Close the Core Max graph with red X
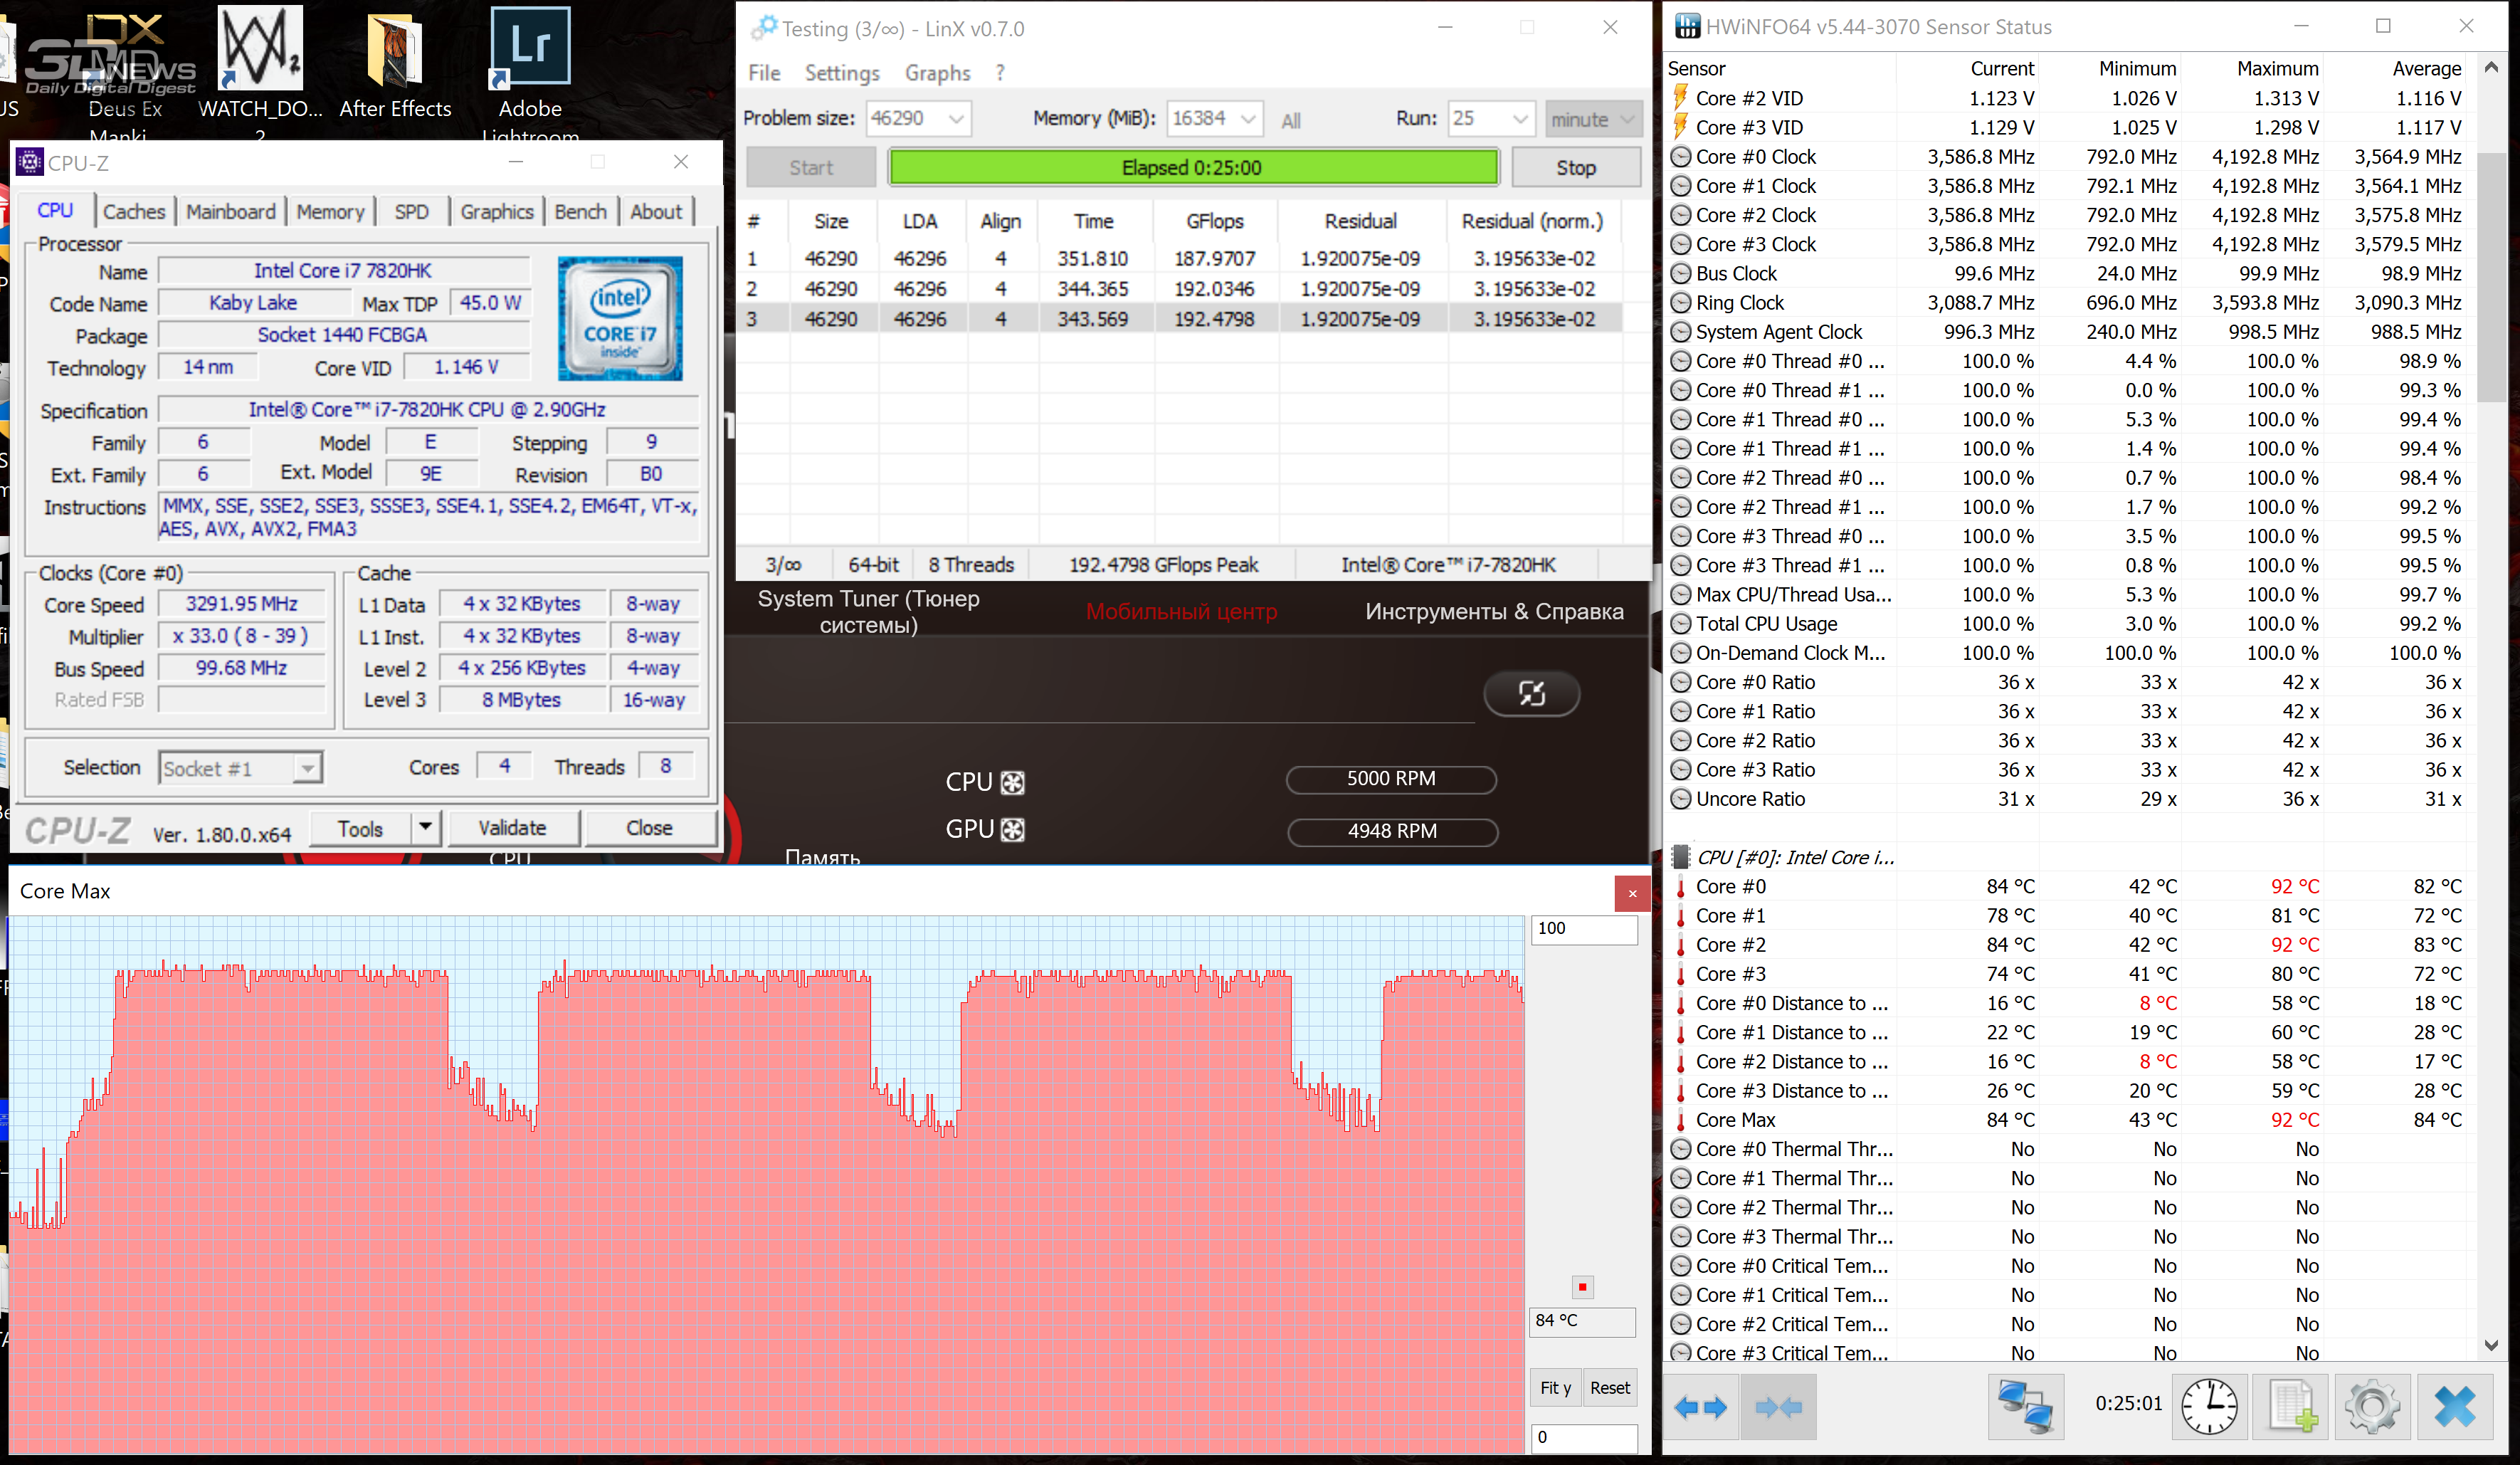 (x=1632, y=893)
